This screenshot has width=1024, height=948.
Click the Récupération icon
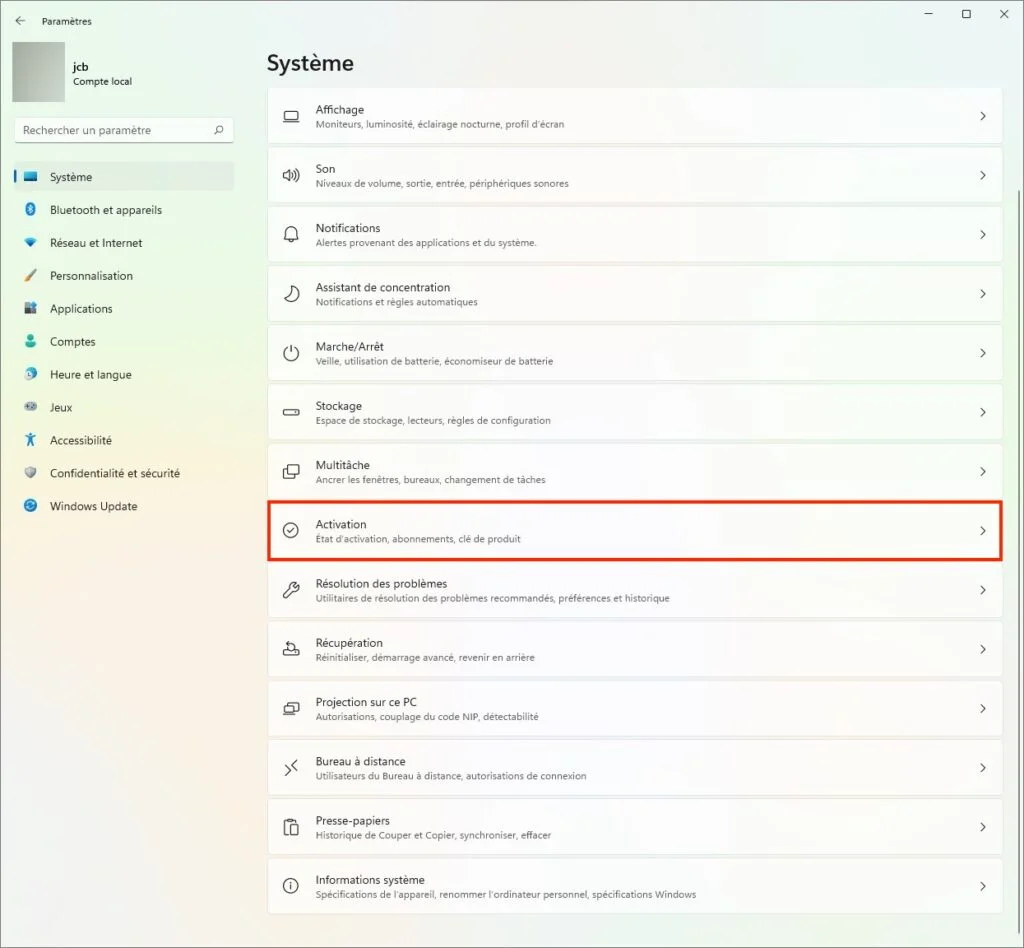(x=291, y=649)
